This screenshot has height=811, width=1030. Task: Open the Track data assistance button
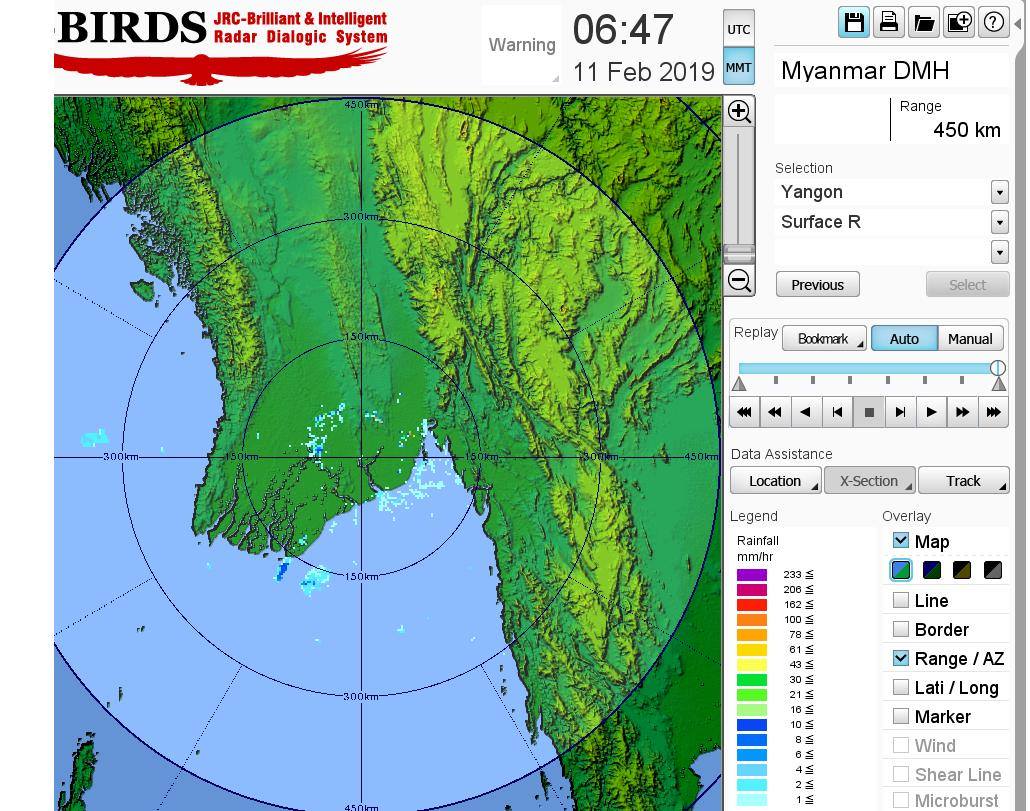[963, 481]
